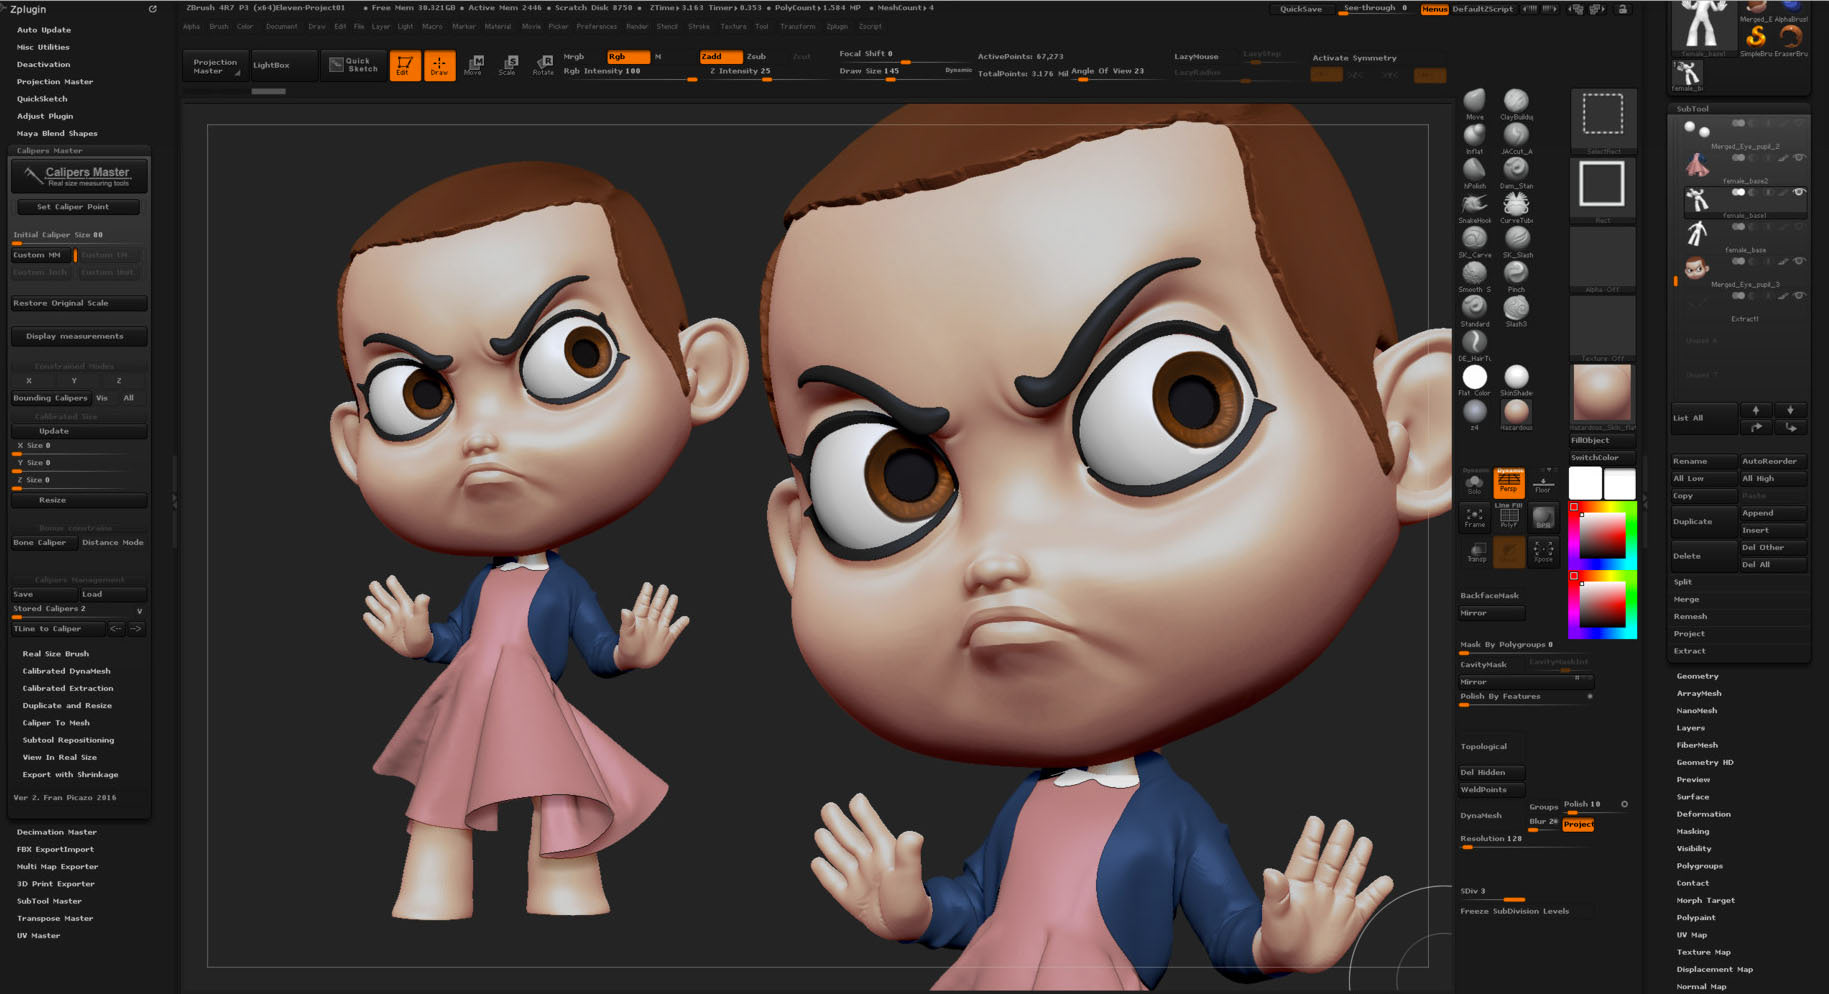This screenshot has height=994, width=1829.
Task: Toggle PolyF line fill display
Action: pos(1508,516)
